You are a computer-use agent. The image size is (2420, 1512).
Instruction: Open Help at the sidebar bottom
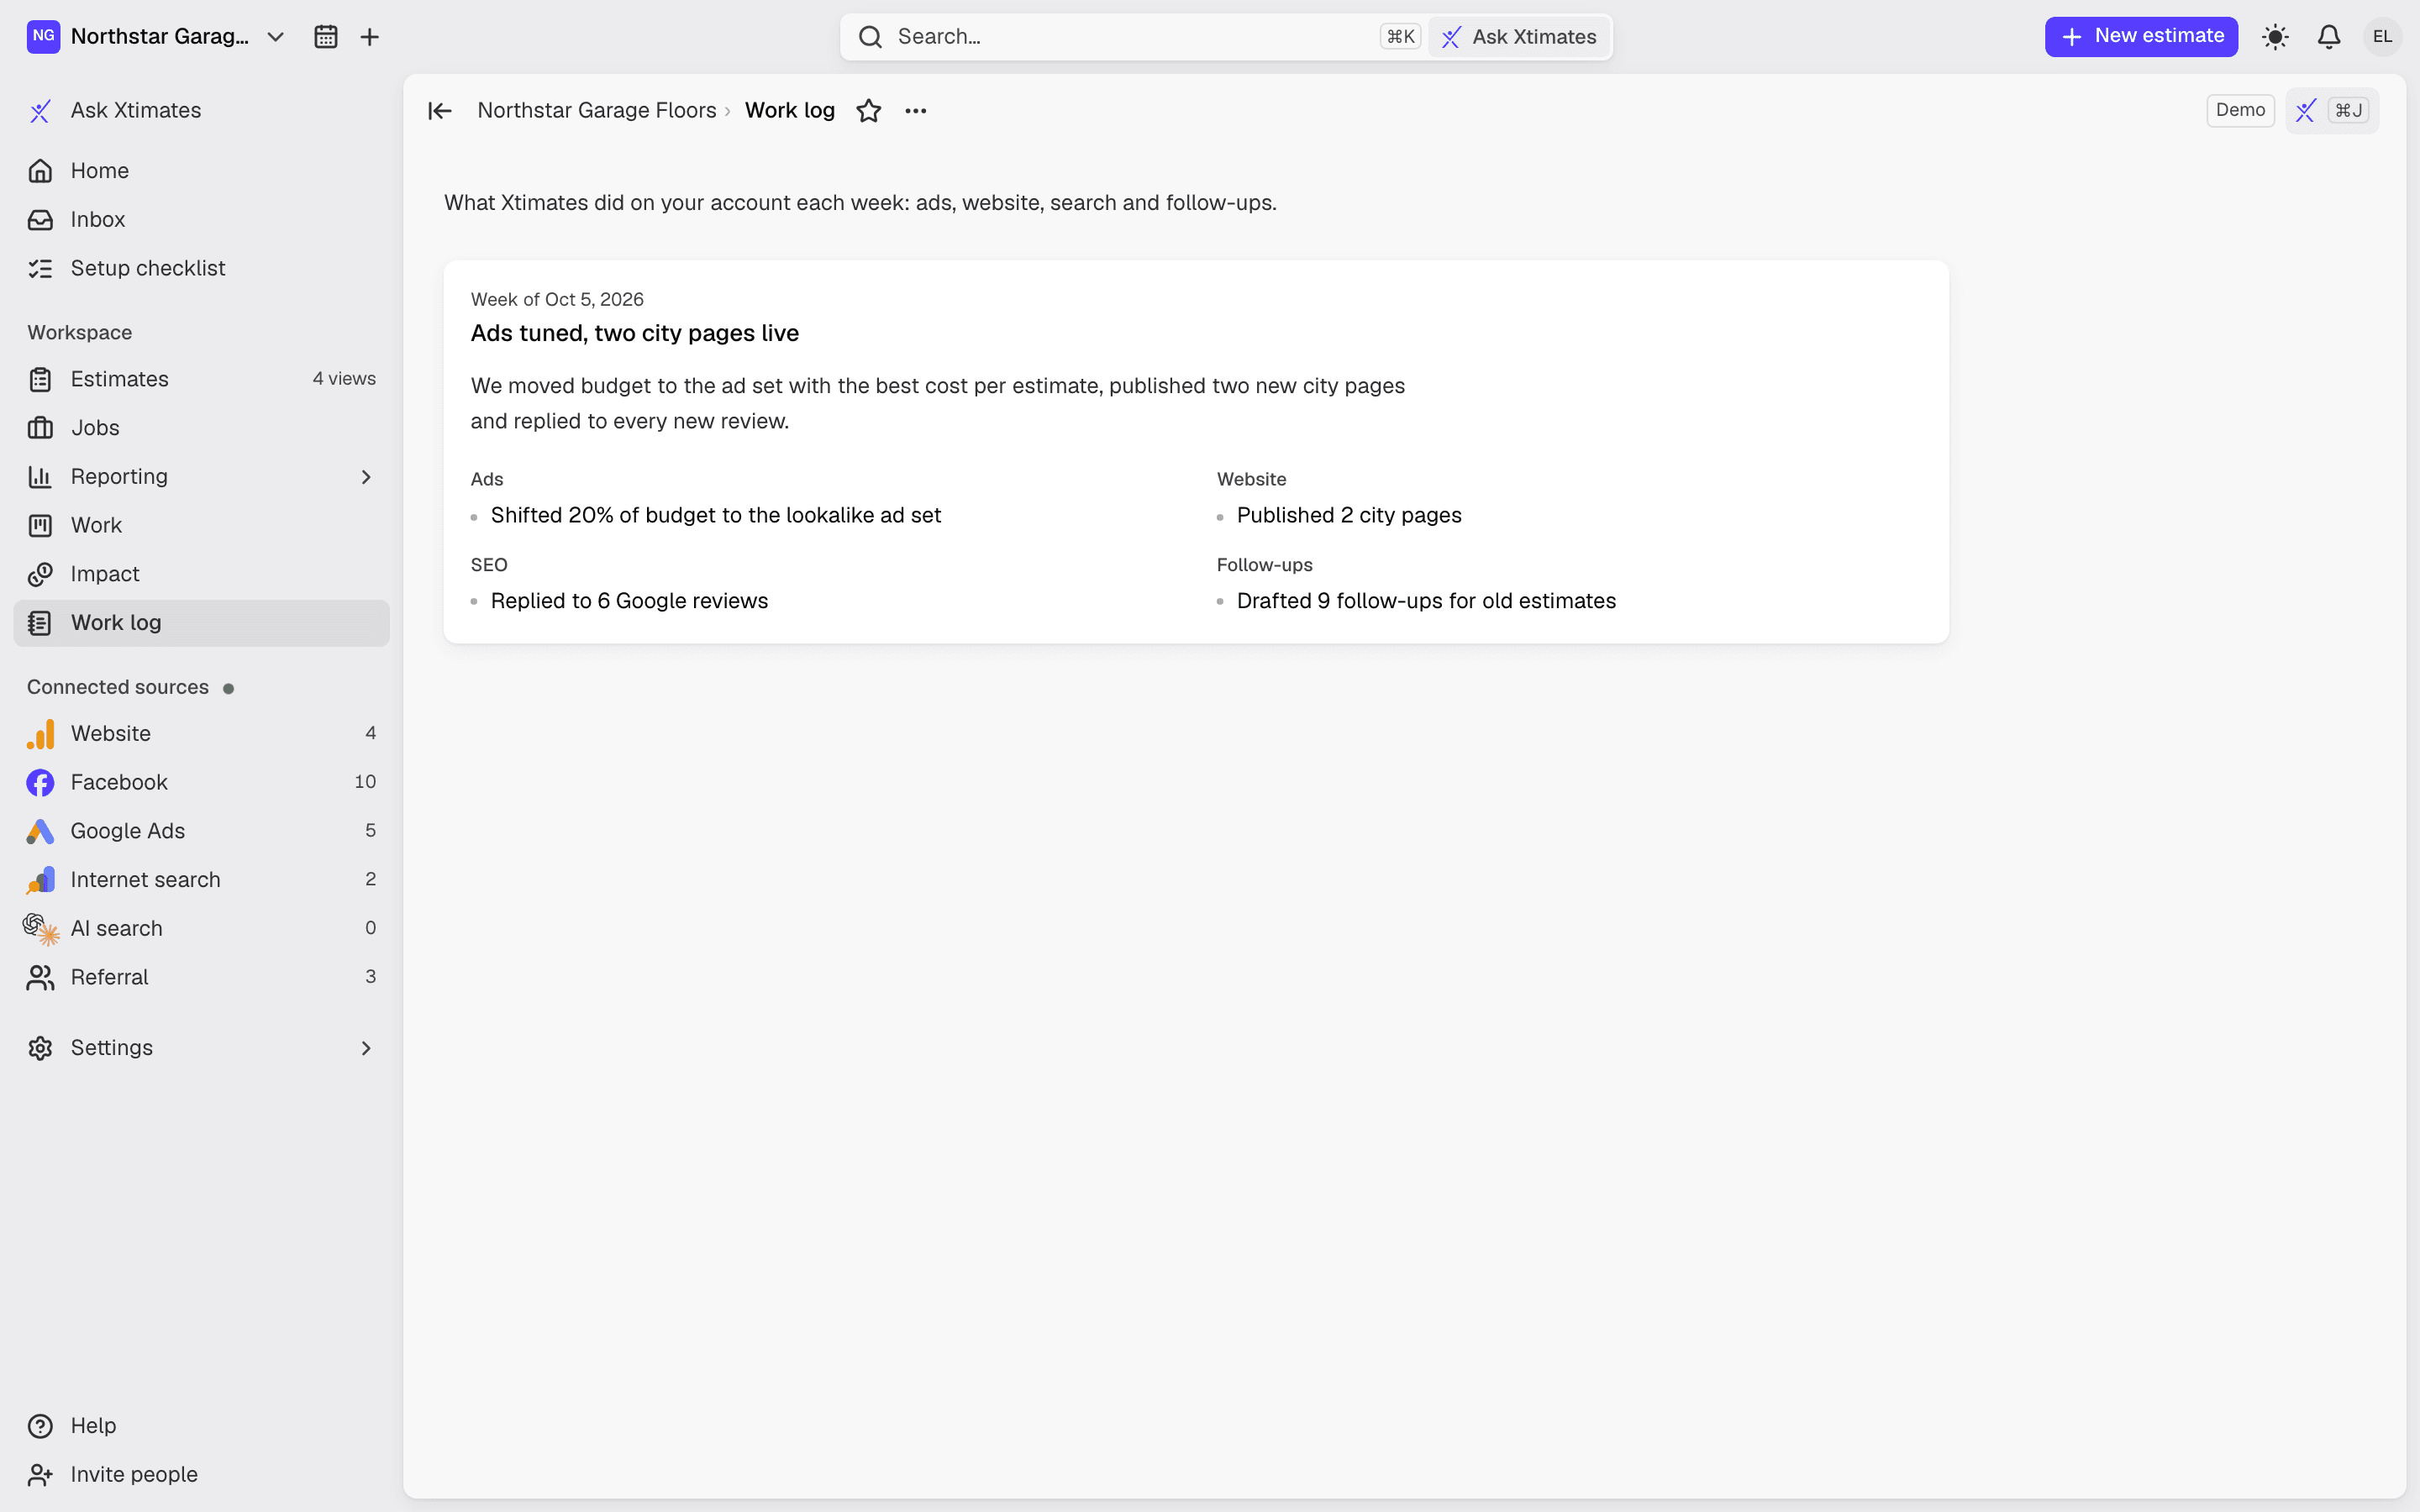point(201,1426)
